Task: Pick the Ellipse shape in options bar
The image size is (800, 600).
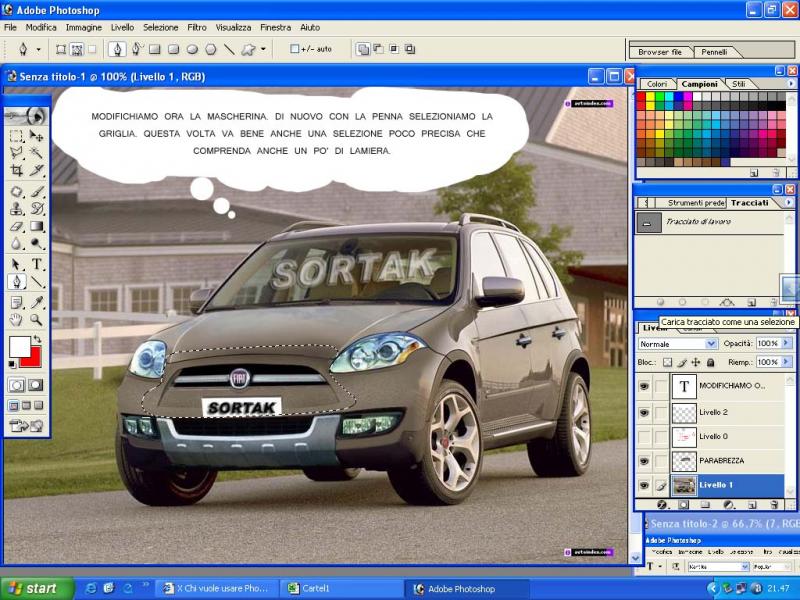Action: click(x=192, y=49)
